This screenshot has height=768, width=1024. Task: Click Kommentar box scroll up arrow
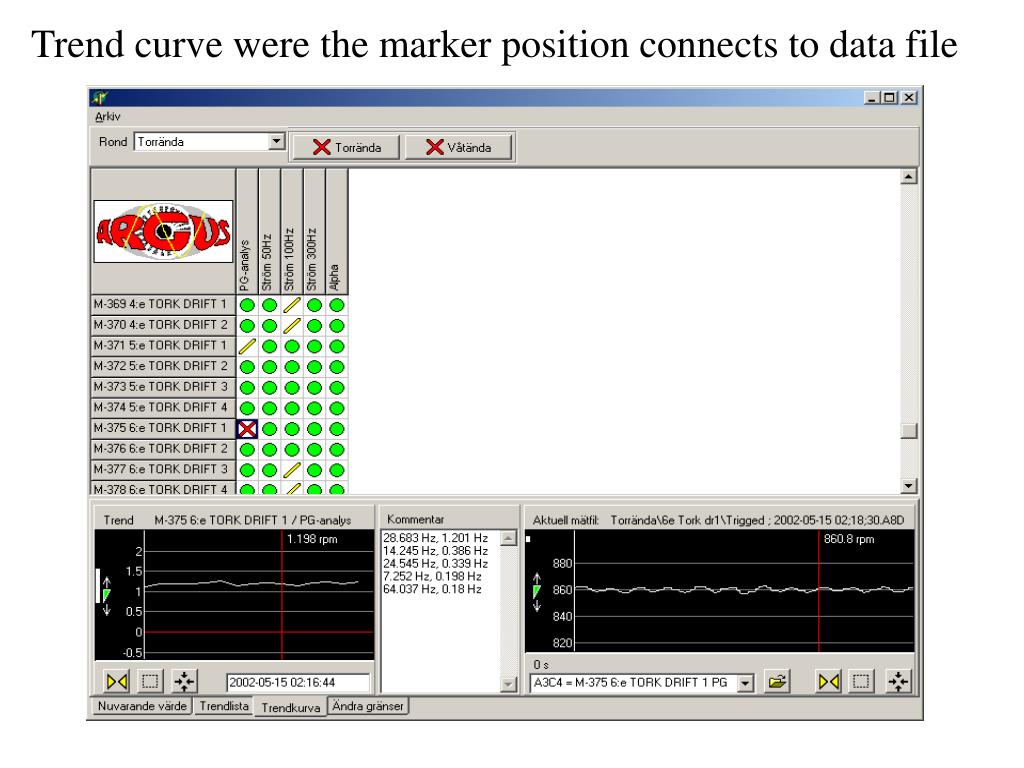[508, 538]
